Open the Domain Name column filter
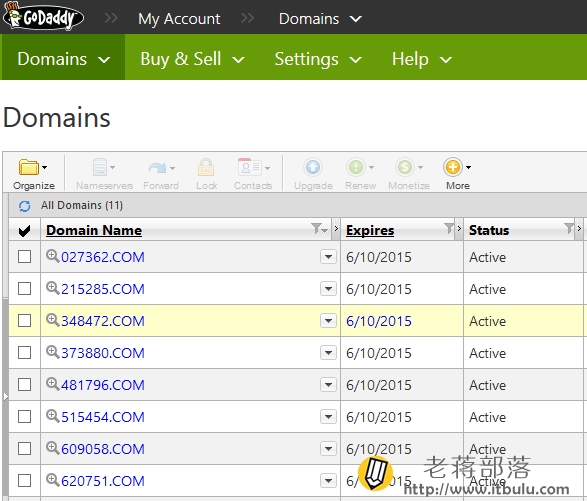The height and width of the screenshot is (501, 587). click(319, 228)
